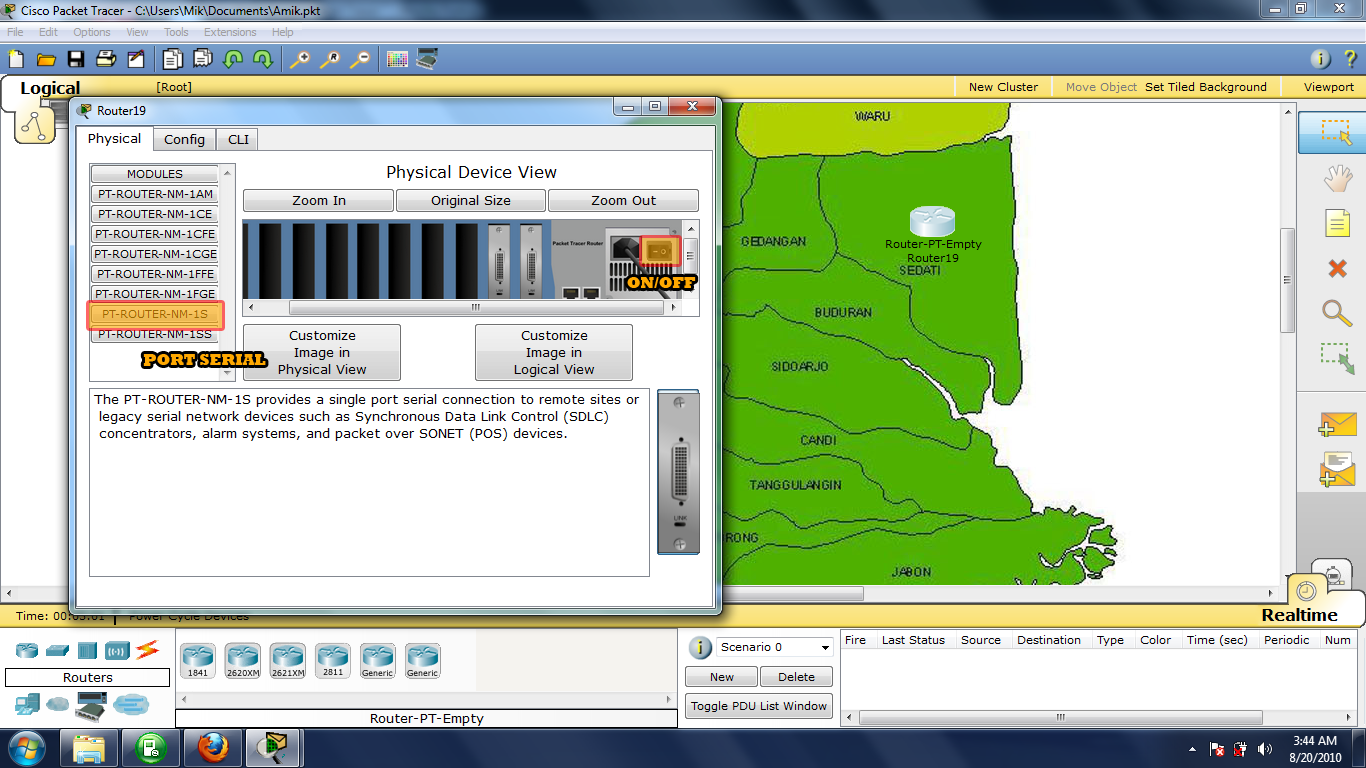The image size is (1366, 768).
Task: Pick the 1841 router model
Action: [x=197, y=662]
